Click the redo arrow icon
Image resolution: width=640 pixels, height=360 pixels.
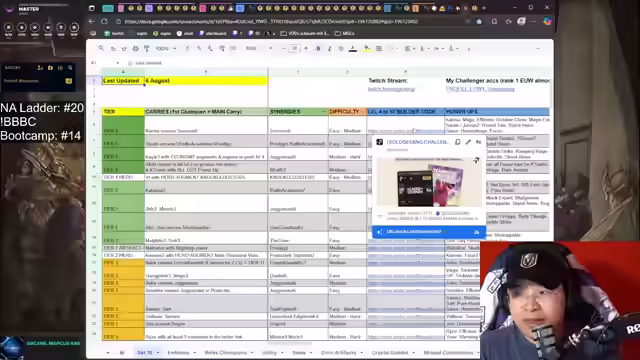[124, 49]
